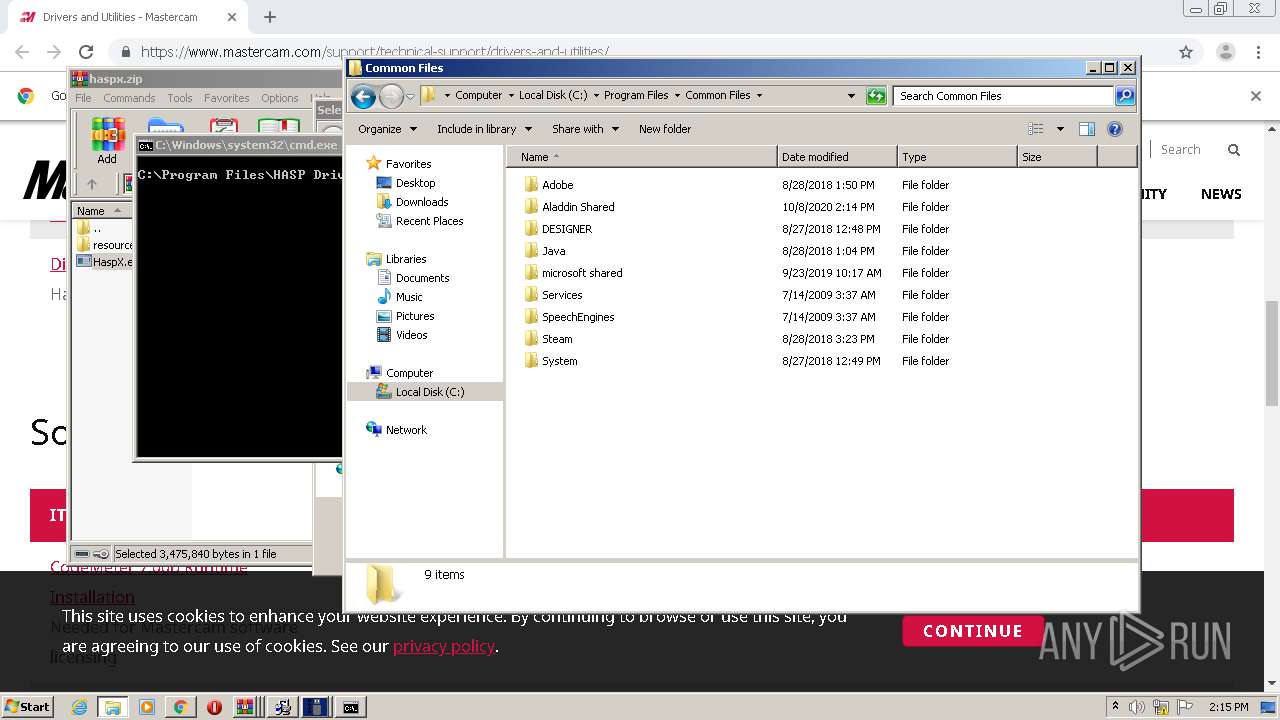
Task: Select Favorites in the navigation pane
Action: 408,164
